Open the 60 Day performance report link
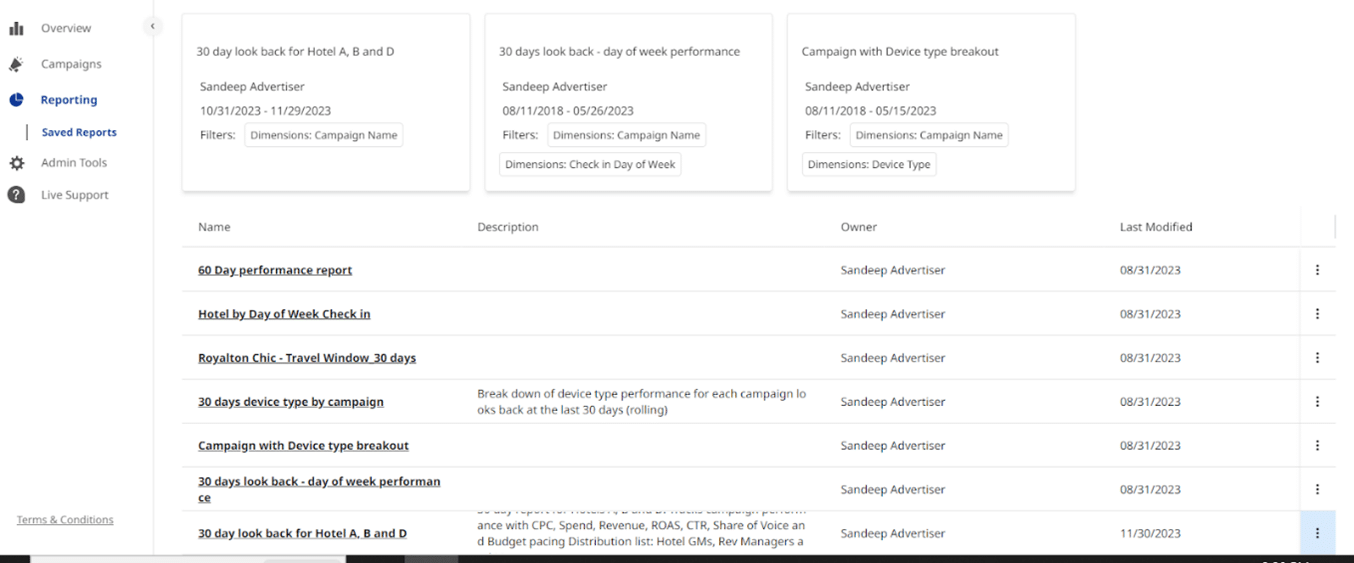This screenshot has height=563, width=1354. pos(275,270)
